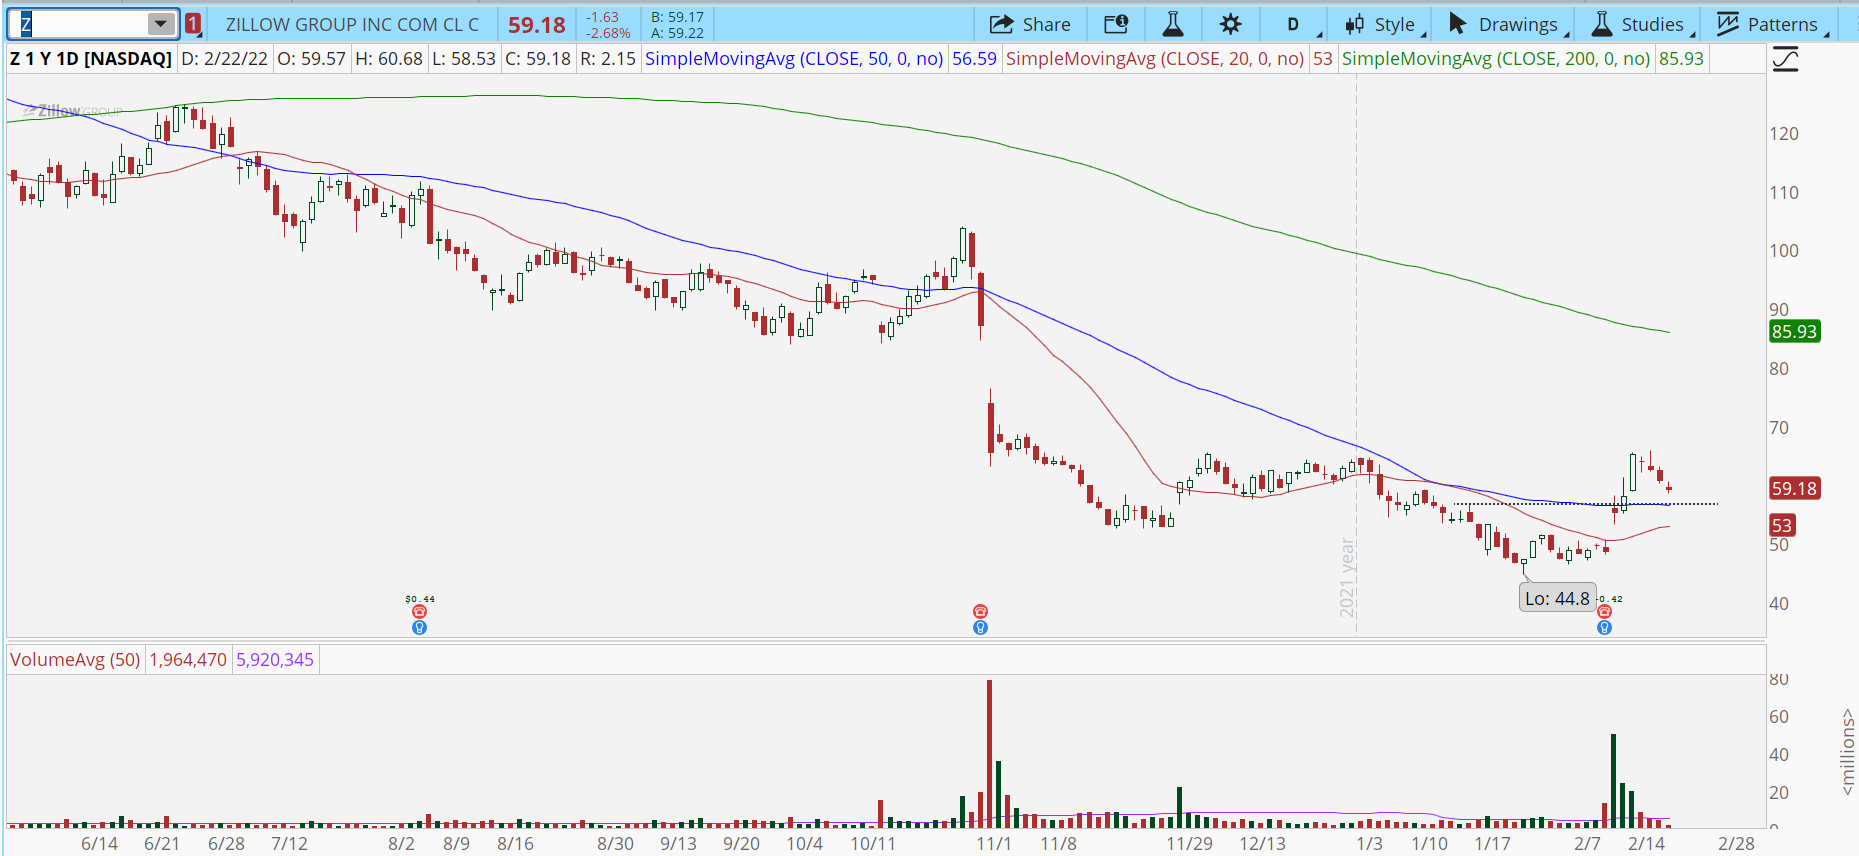Click the R: 2.15 range value
The height and width of the screenshot is (856, 1859).
tap(607, 59)
